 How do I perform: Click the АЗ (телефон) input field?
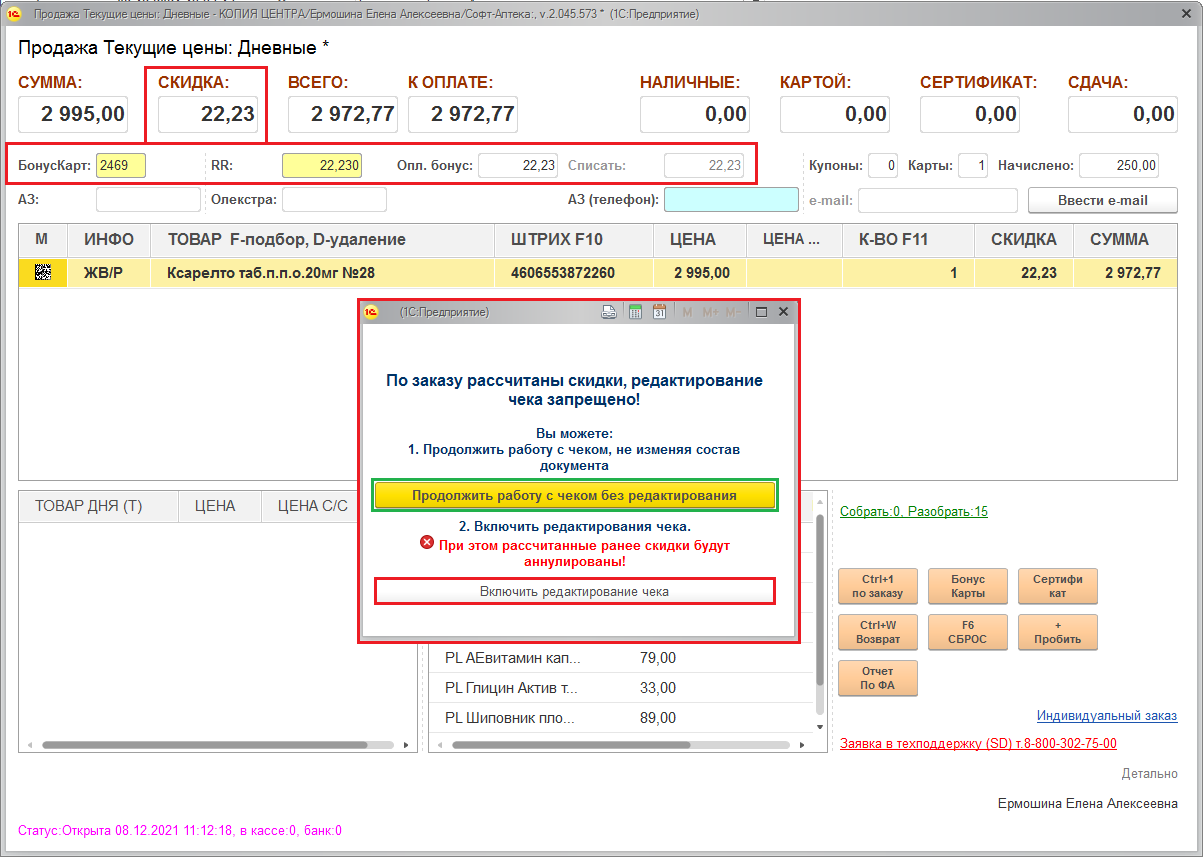point(731,200)
